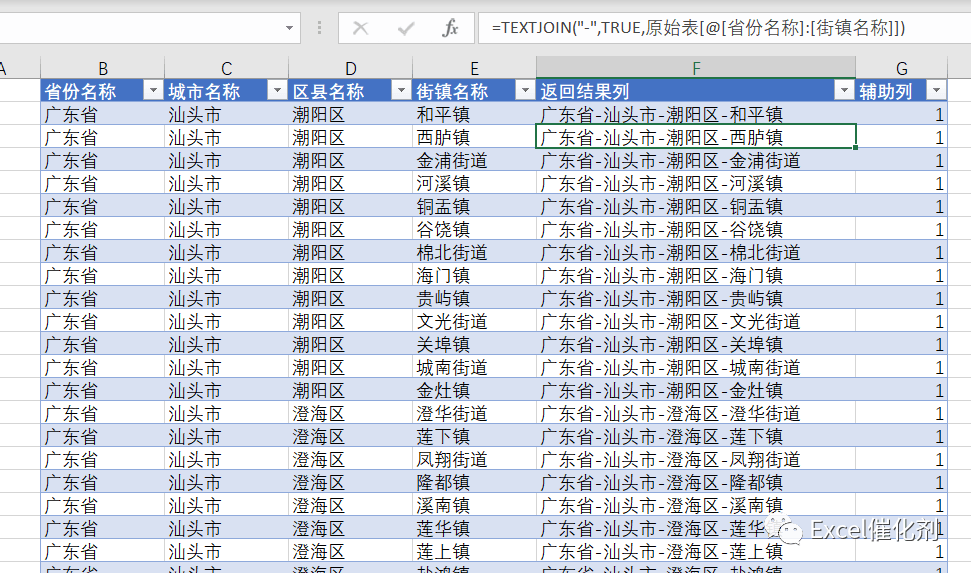Select the 街镇名称 header cell
971x573 pixels.
(x=474, y=91)
